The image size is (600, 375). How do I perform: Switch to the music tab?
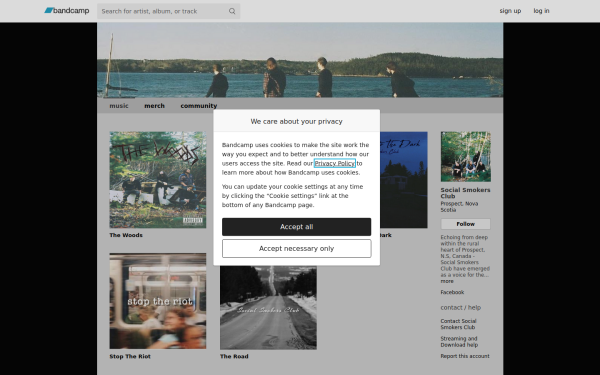(119, 106)
